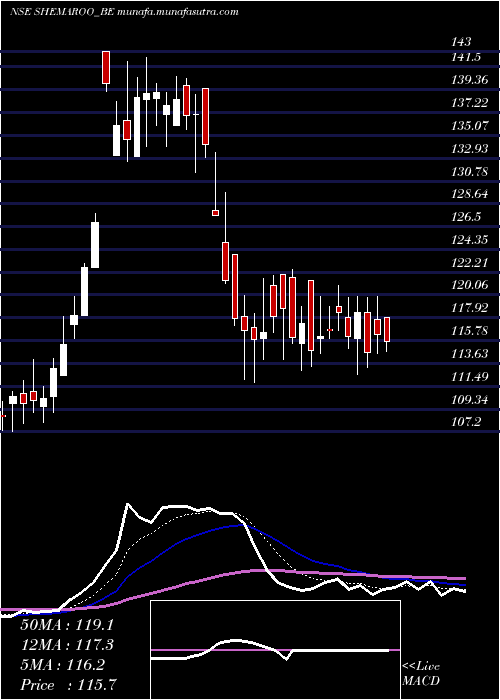The height and width of the screenshot is (700, 500).
Task: Click the 135.07 price axis label
Action: tap(469, 125)
